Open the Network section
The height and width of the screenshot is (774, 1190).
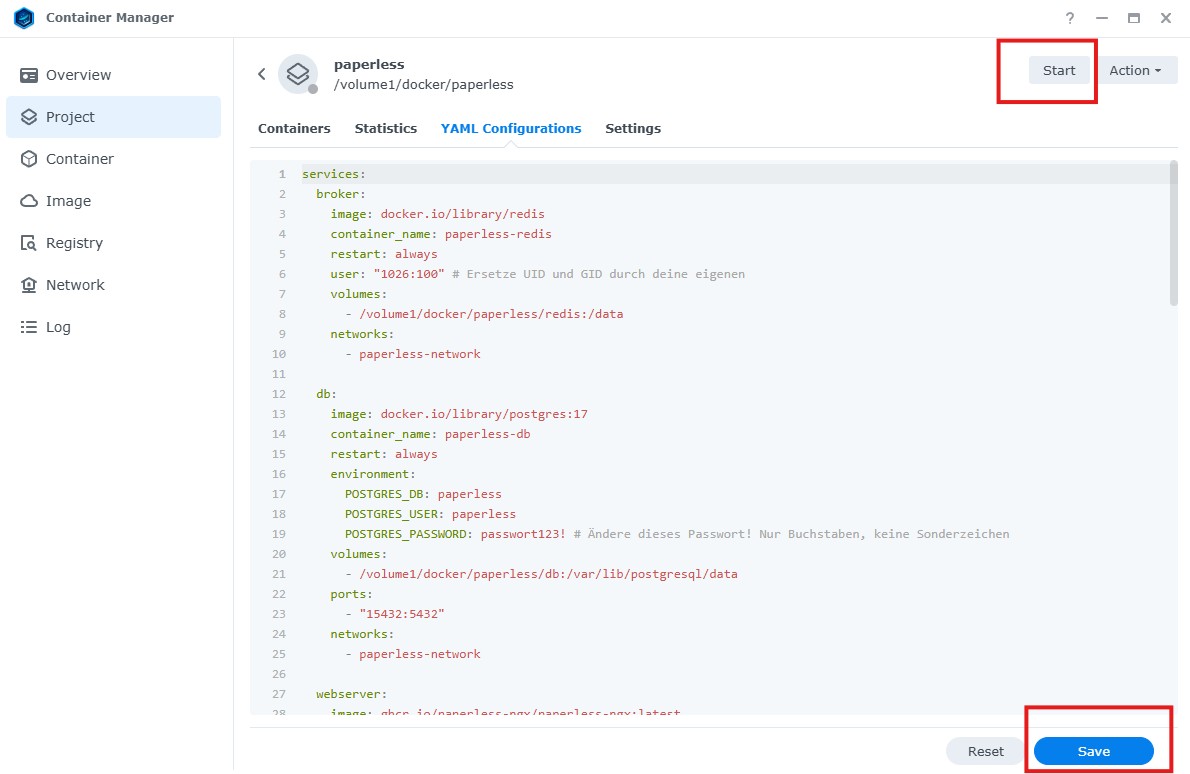(75, 284)
